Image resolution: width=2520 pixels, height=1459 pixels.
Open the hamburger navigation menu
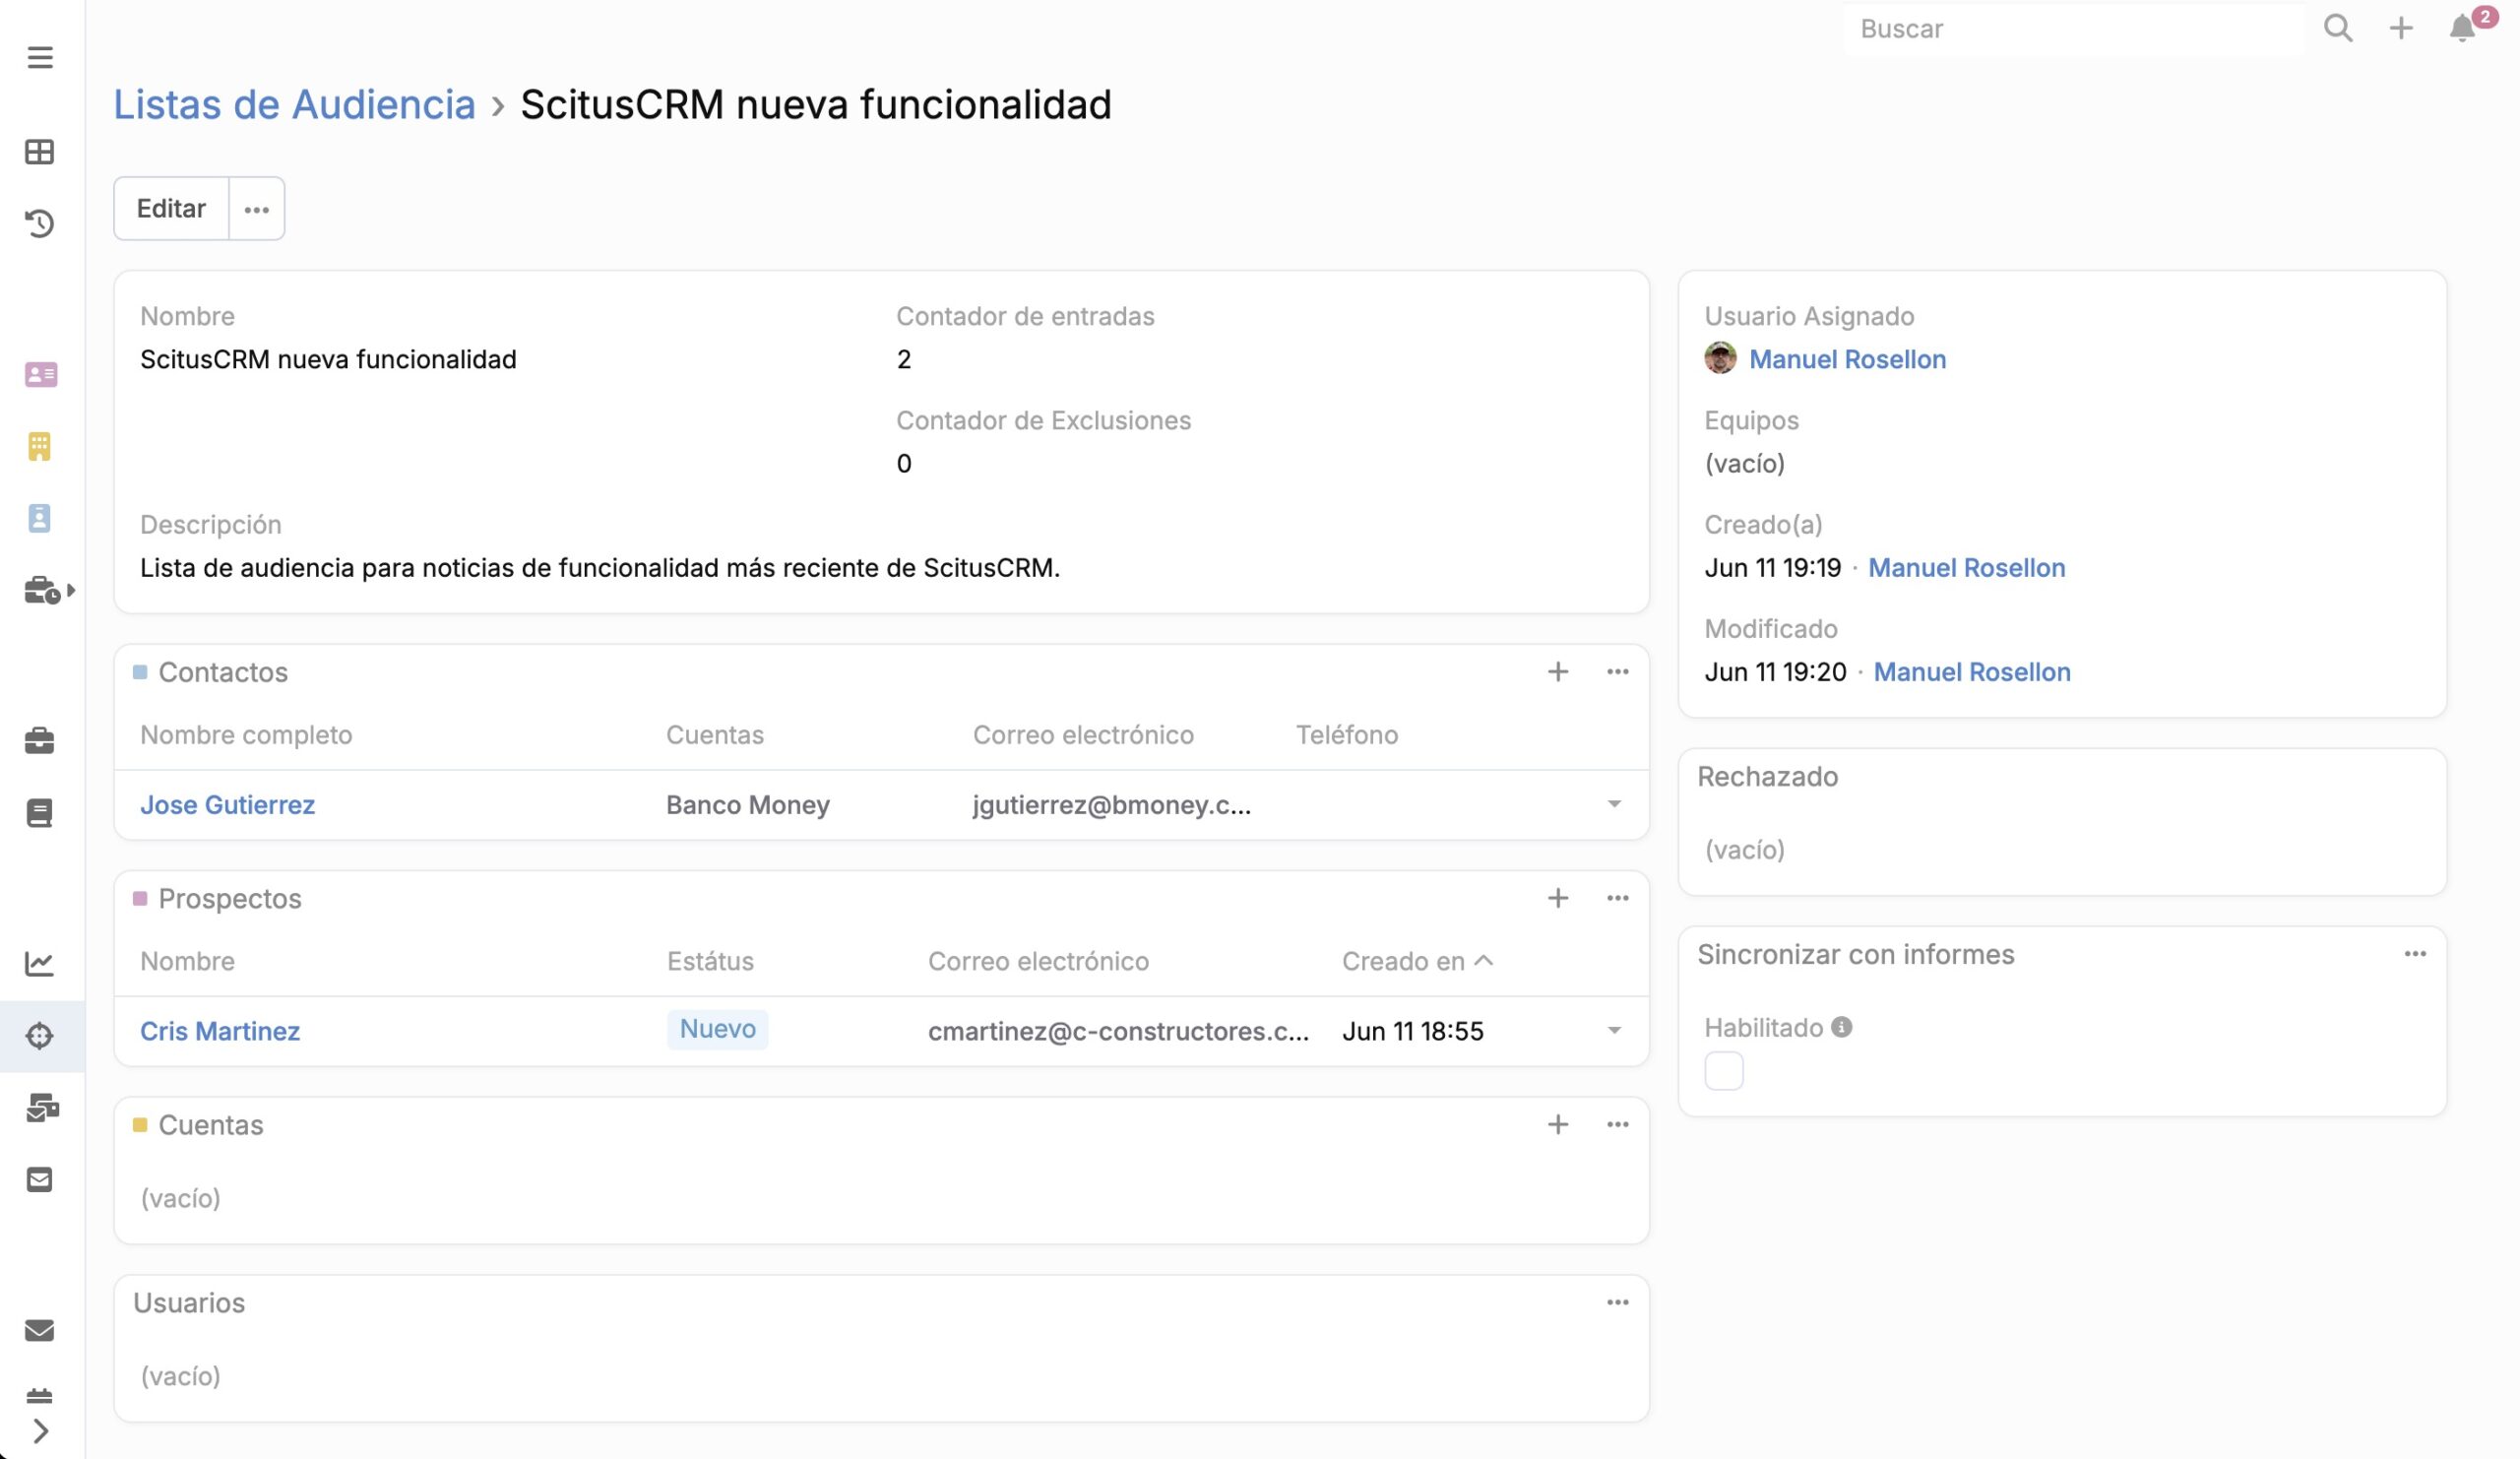40,57
